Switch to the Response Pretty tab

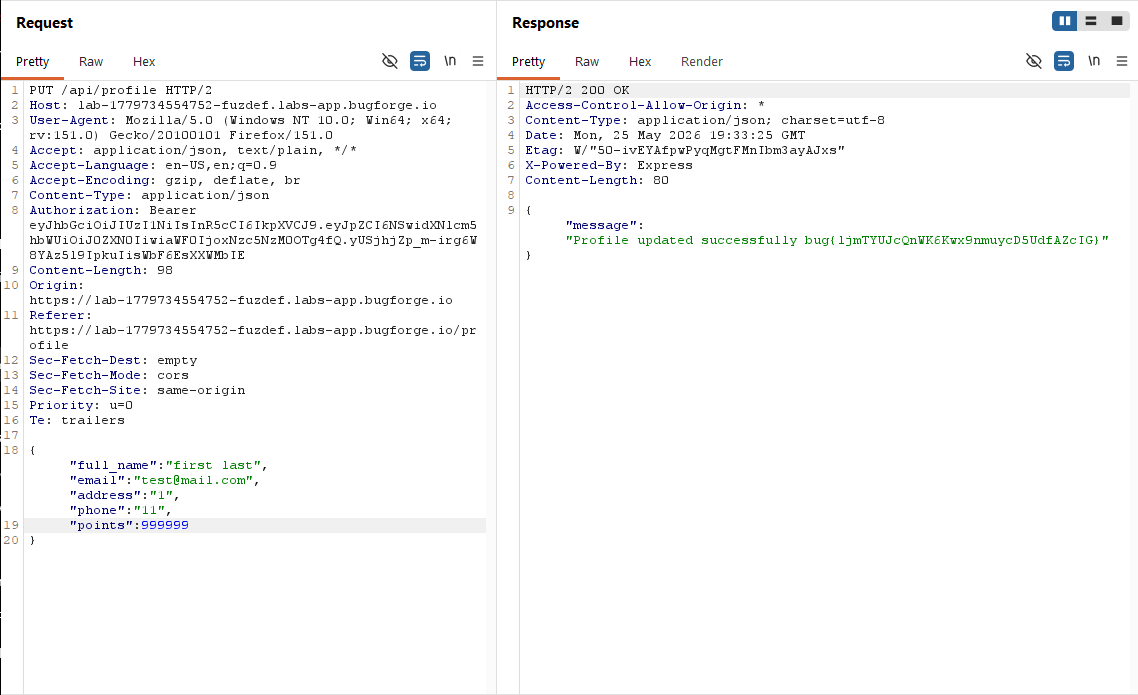[528, 62]
